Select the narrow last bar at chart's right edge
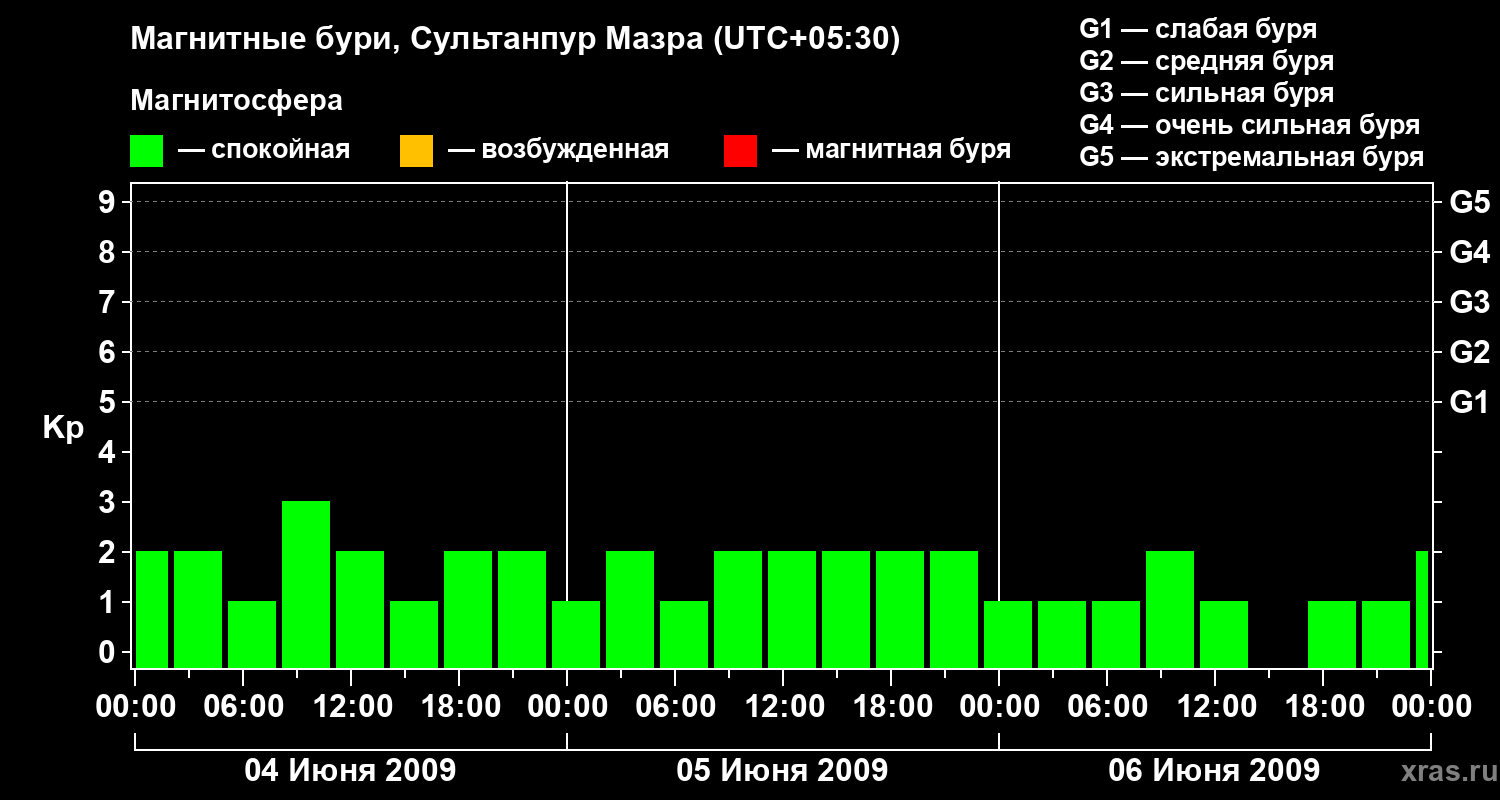1500x800 pixels. point(1422,609)
